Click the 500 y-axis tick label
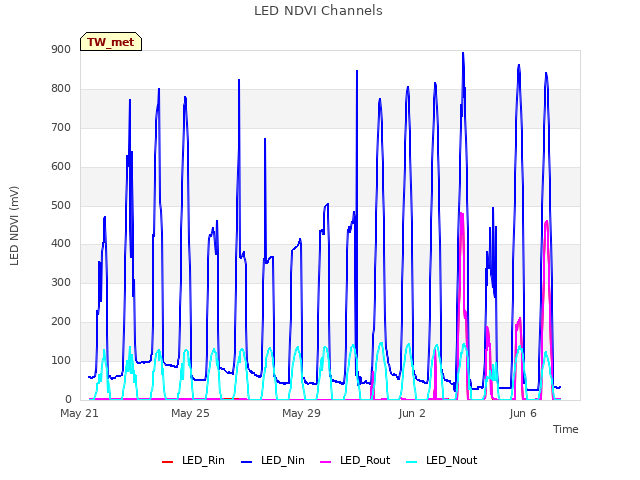Viewport: 640px width, 480px height. click(61, 205)
